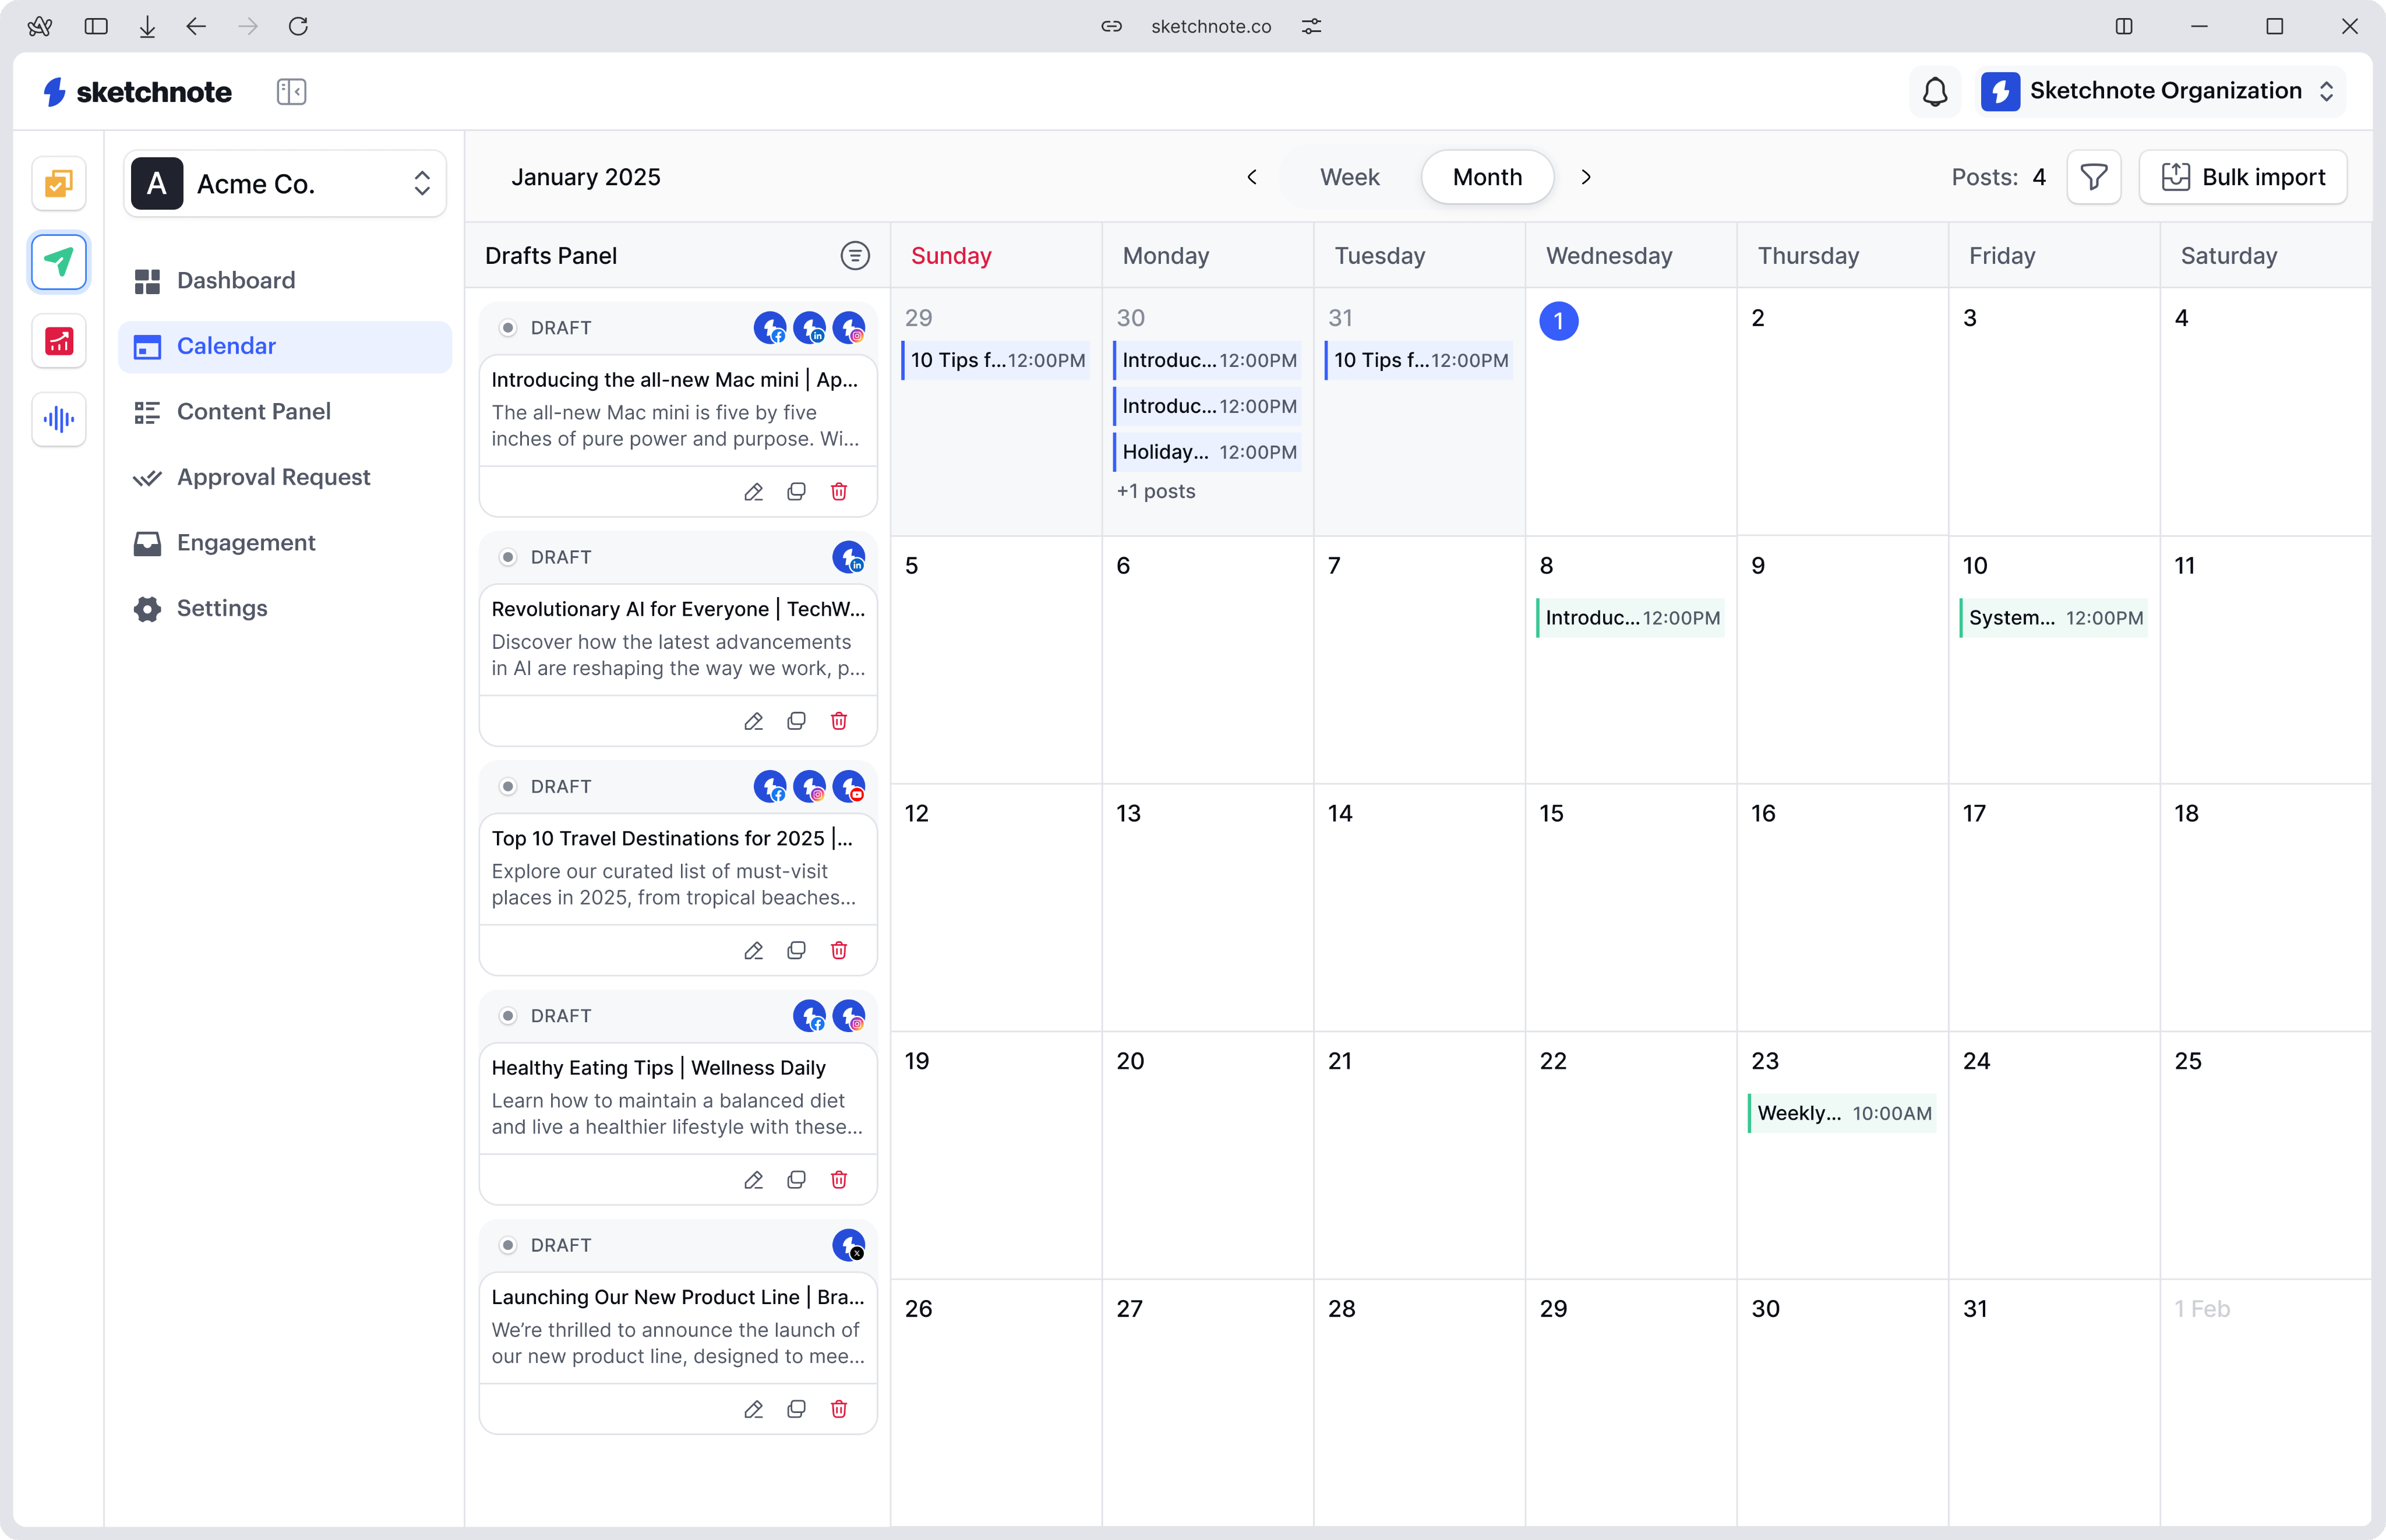Viewport: 2386px width, 1540px height.
Task: Expand +1 posts on December 30
Action: point(1155,491)
